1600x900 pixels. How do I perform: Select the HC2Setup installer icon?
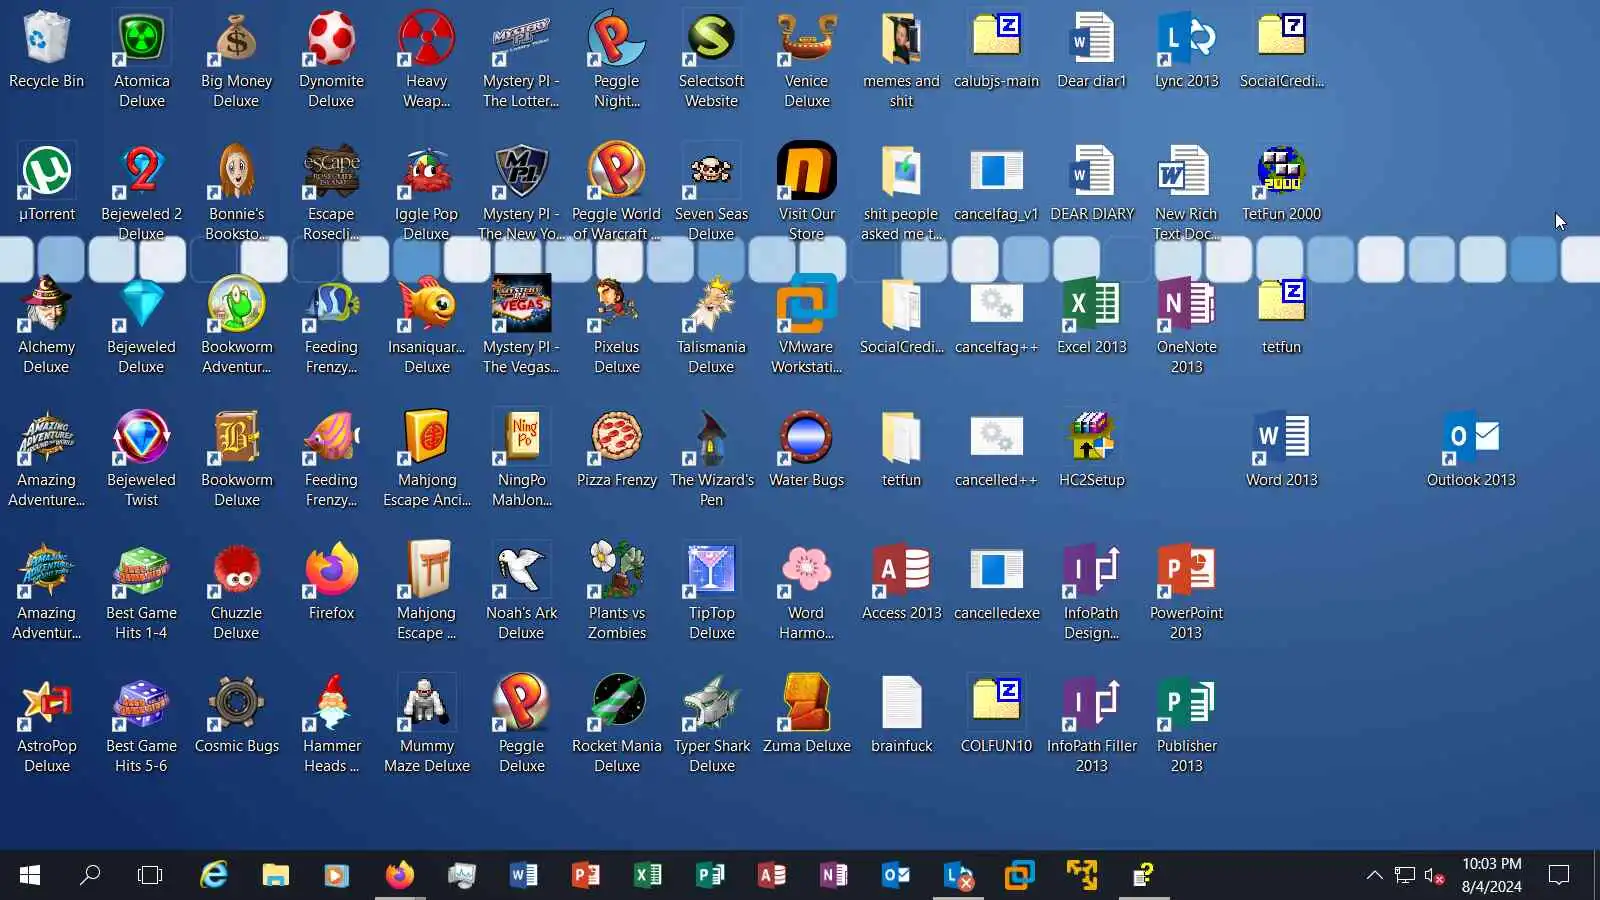point(1092,449)
